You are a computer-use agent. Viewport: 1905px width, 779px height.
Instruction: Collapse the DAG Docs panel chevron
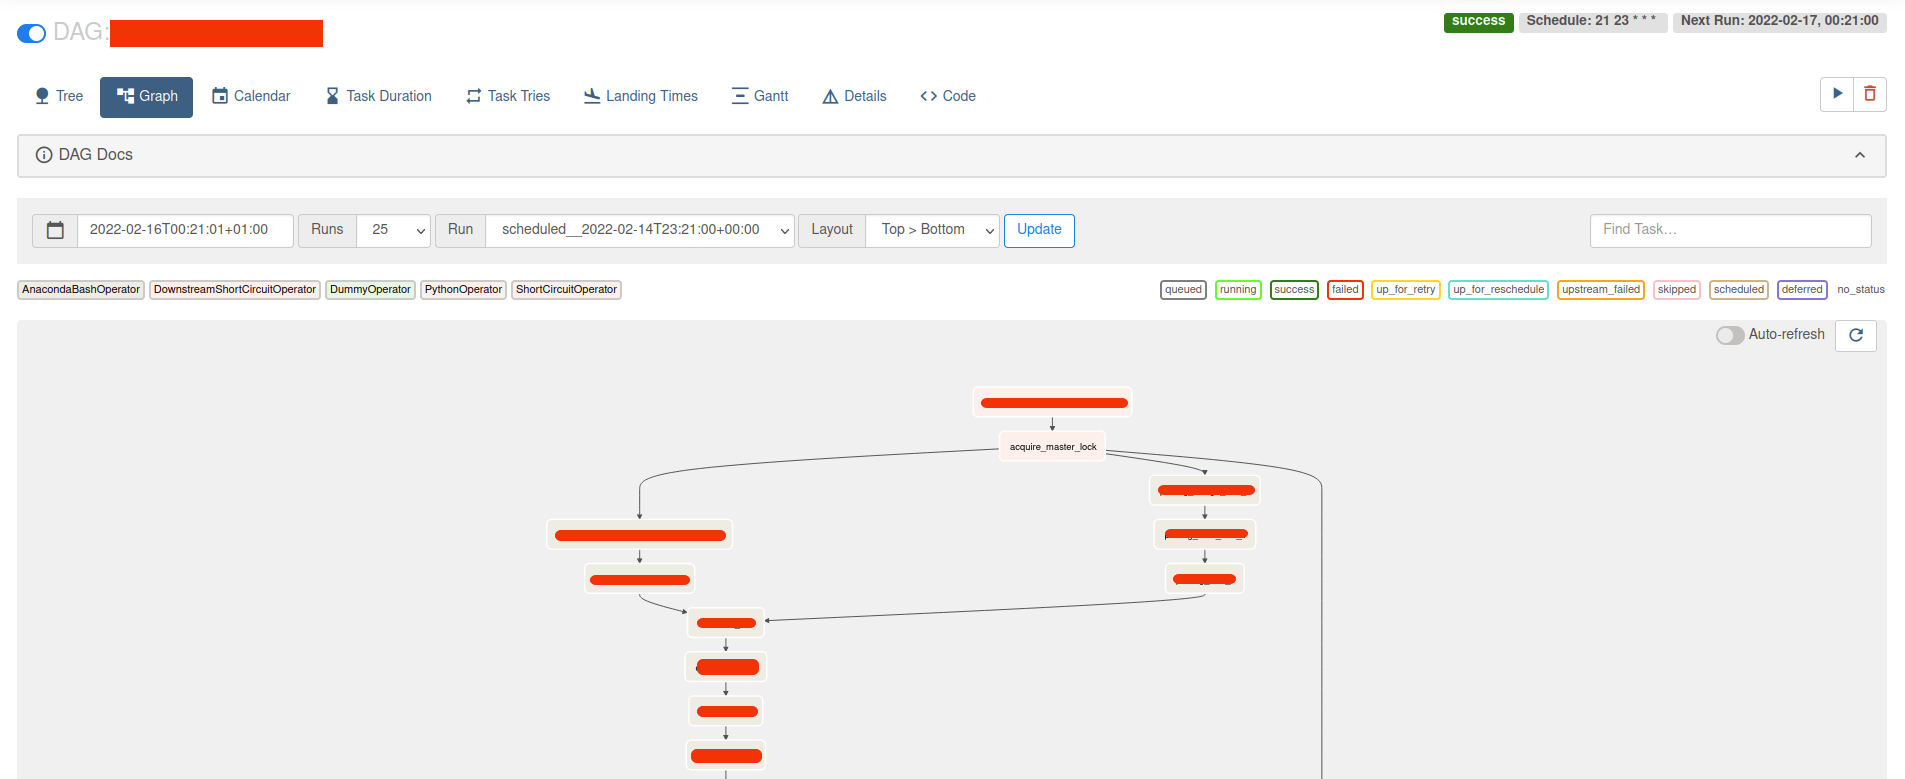(1860, 155)
